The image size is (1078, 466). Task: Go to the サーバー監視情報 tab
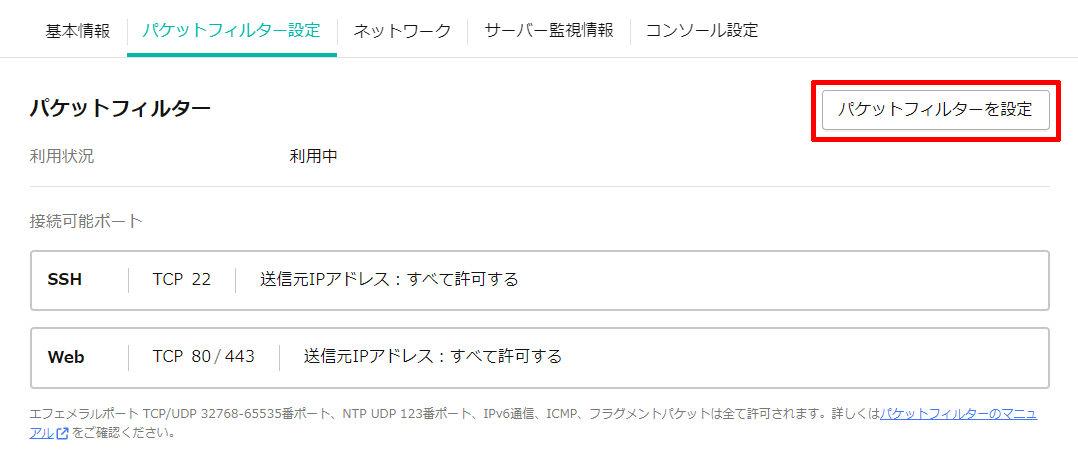(549, 31)
